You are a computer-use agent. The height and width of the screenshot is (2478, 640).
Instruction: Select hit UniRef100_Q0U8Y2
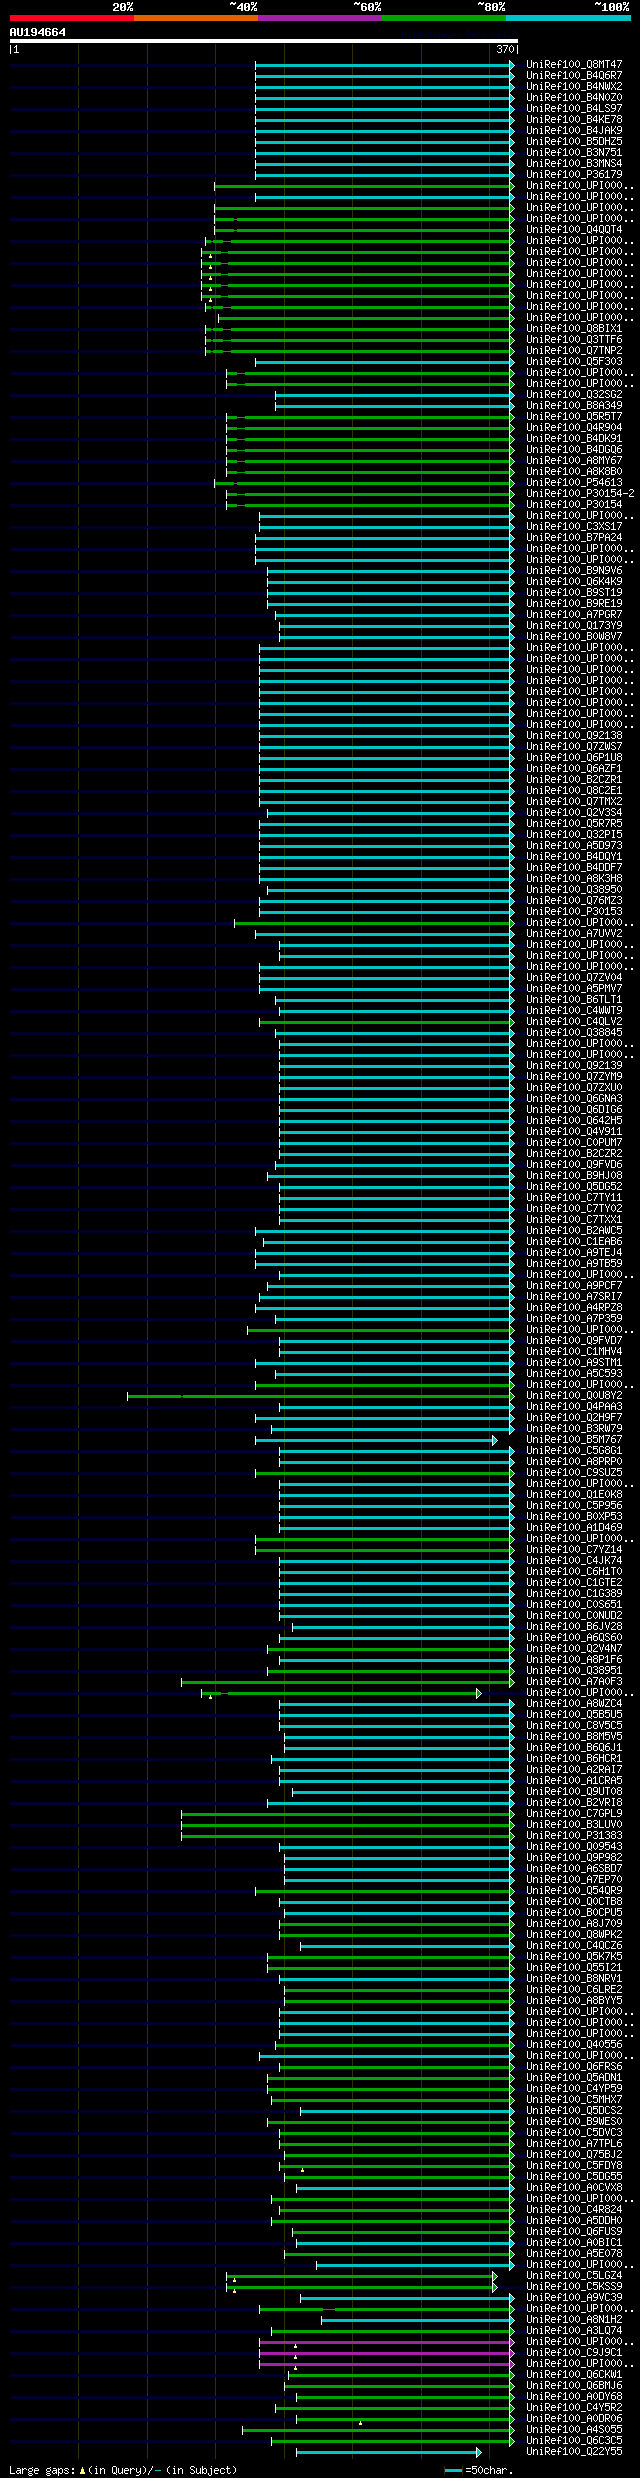pos(574,1396)
